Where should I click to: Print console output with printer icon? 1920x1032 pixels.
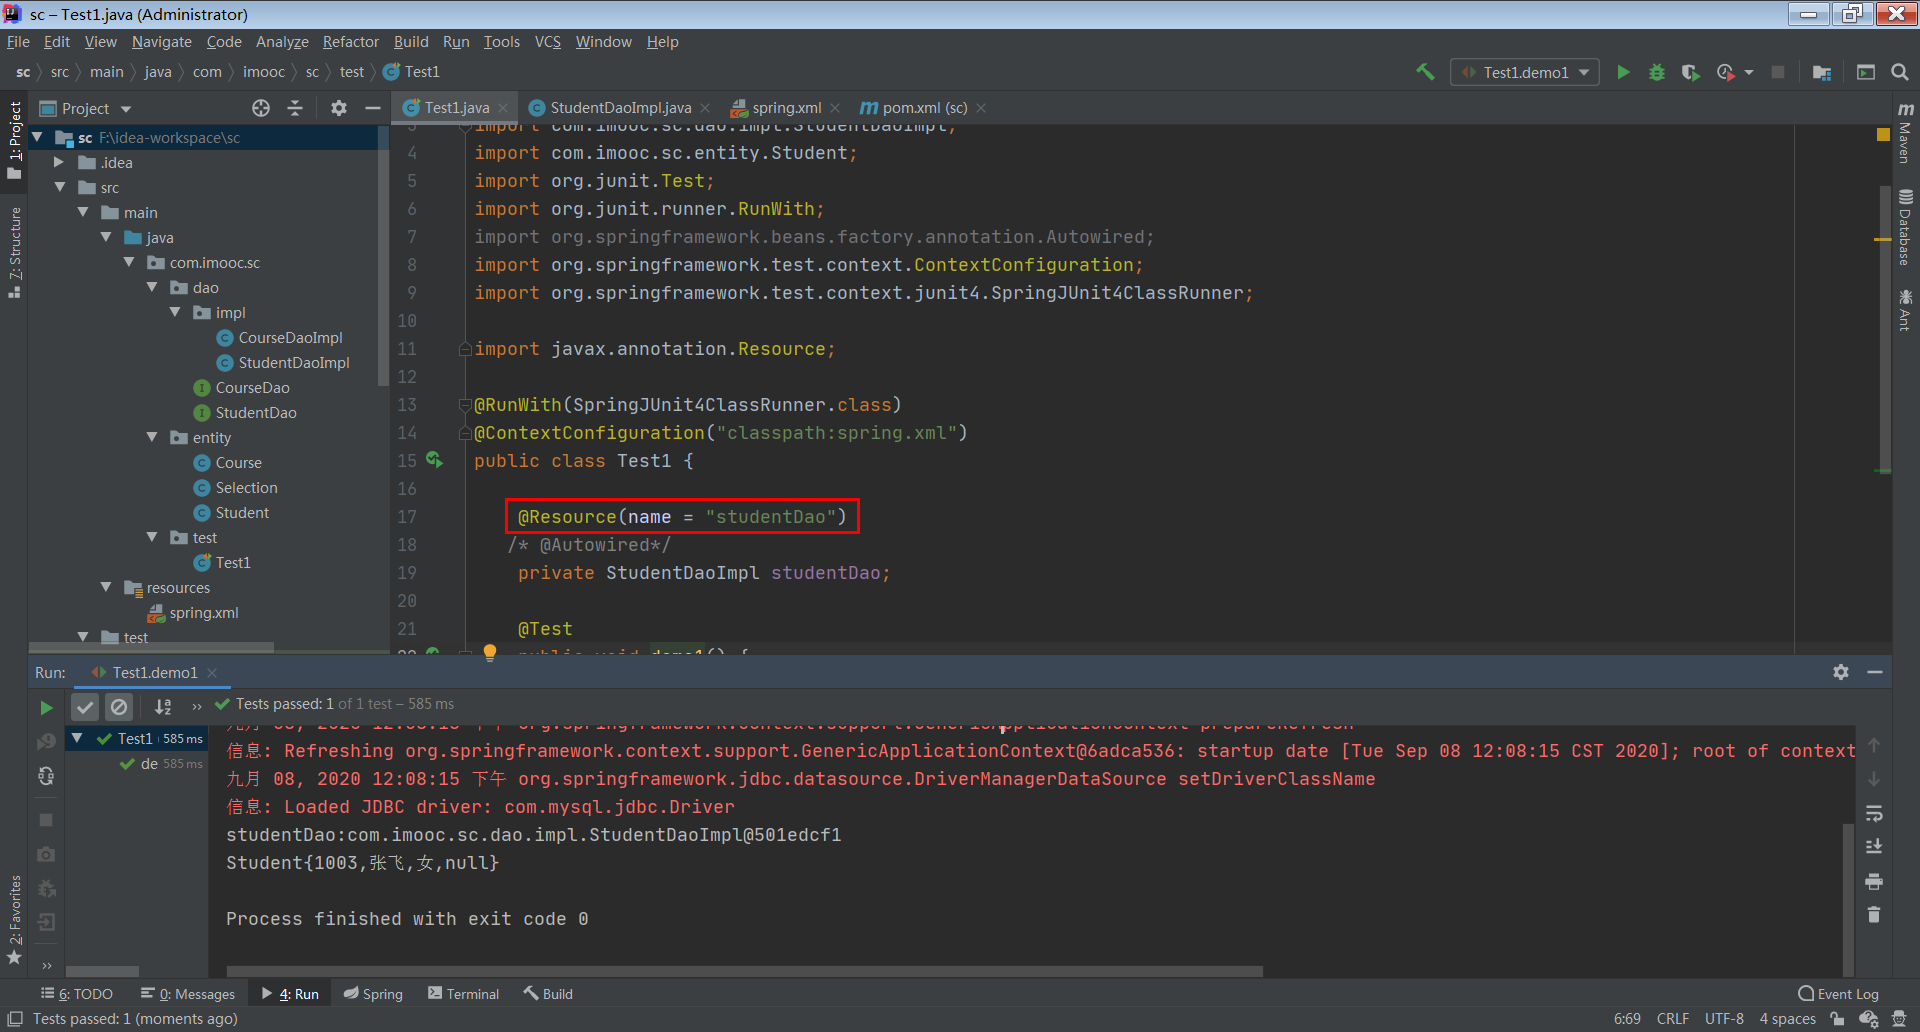click(x=1874, y=881)
